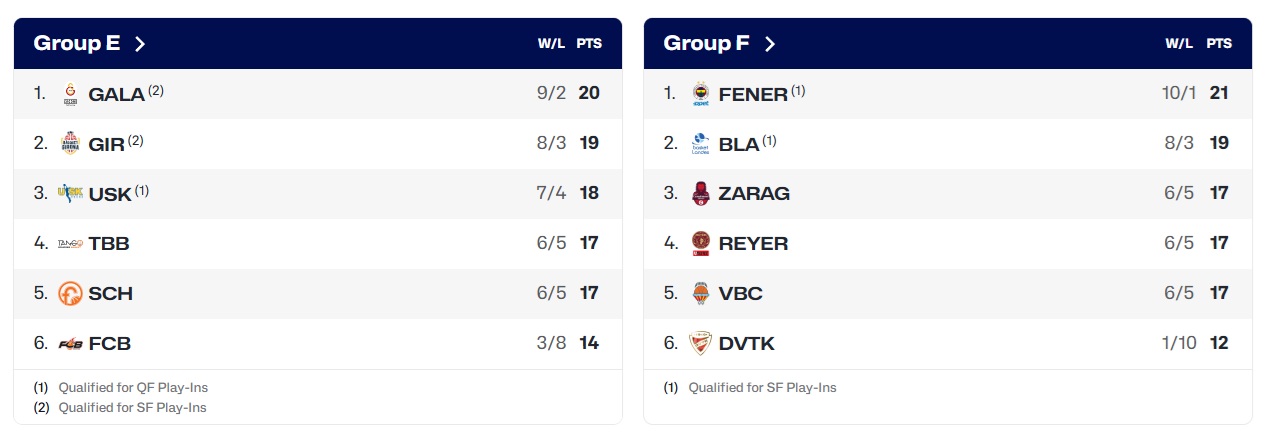Click the Galatasaray team logo
The width and height of the screenshot is (1267, 445).
[70, 94]
